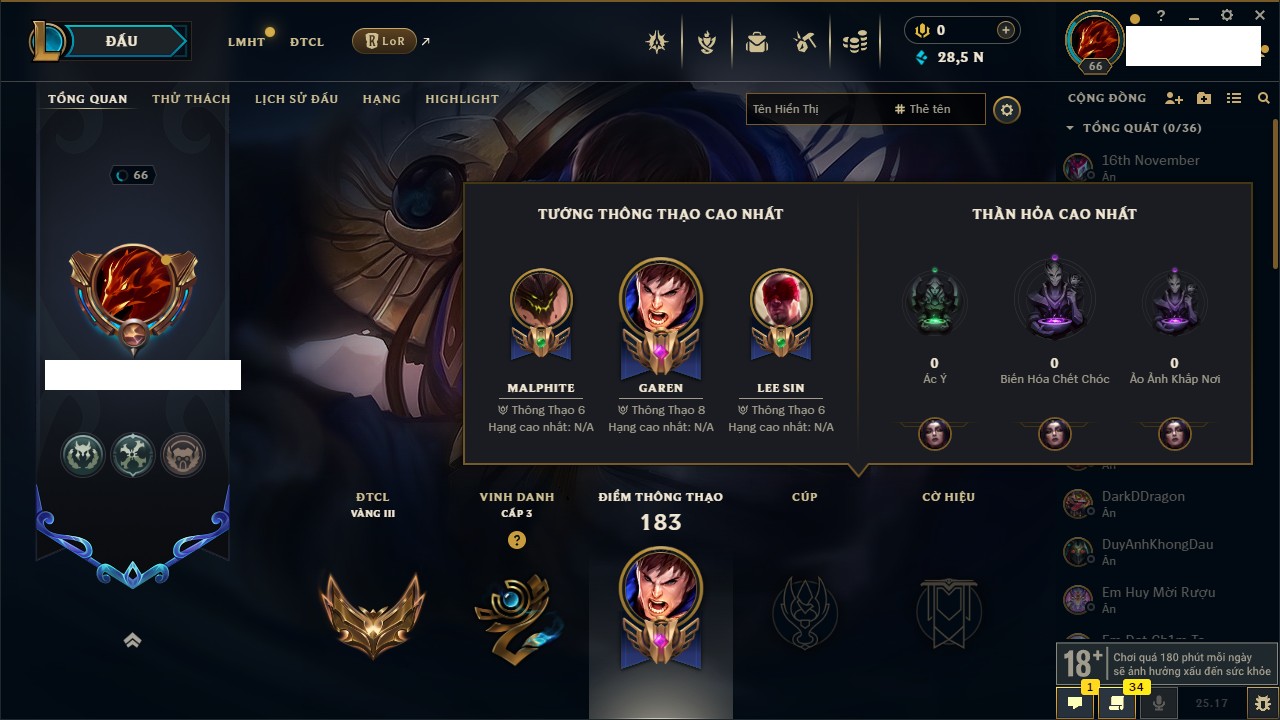The image size is (1280, 720).
Task: Open the Loot crafting hammer icon
Action: click(x=805, y=42)
